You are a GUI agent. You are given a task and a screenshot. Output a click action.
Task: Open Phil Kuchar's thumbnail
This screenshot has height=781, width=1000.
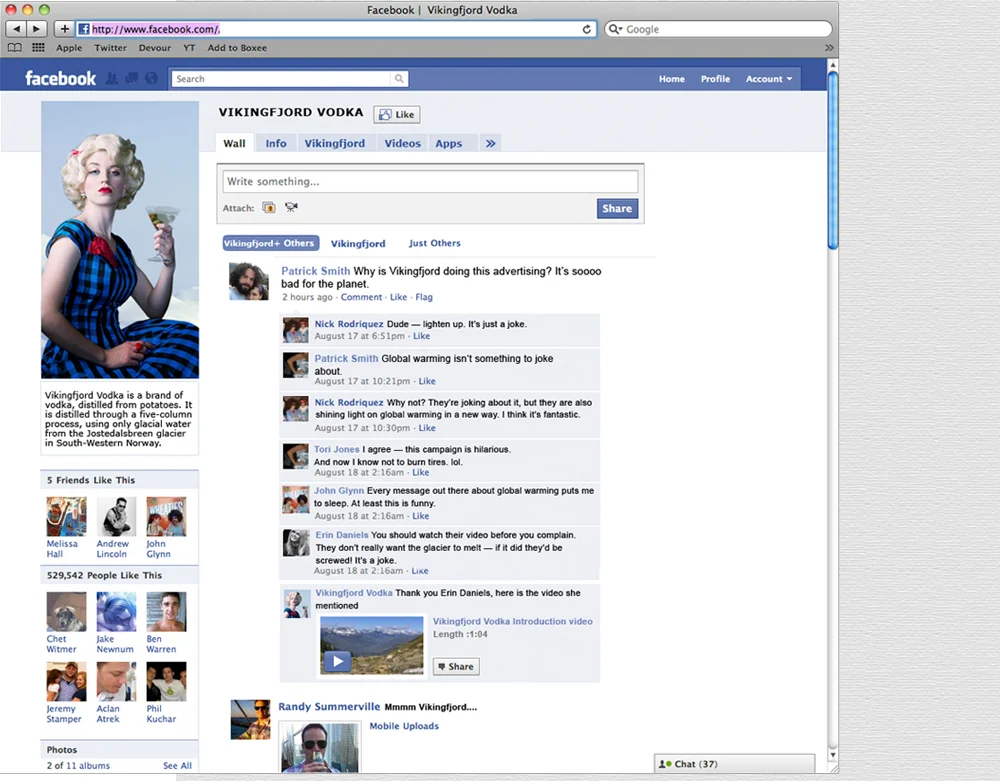(166, 681)
